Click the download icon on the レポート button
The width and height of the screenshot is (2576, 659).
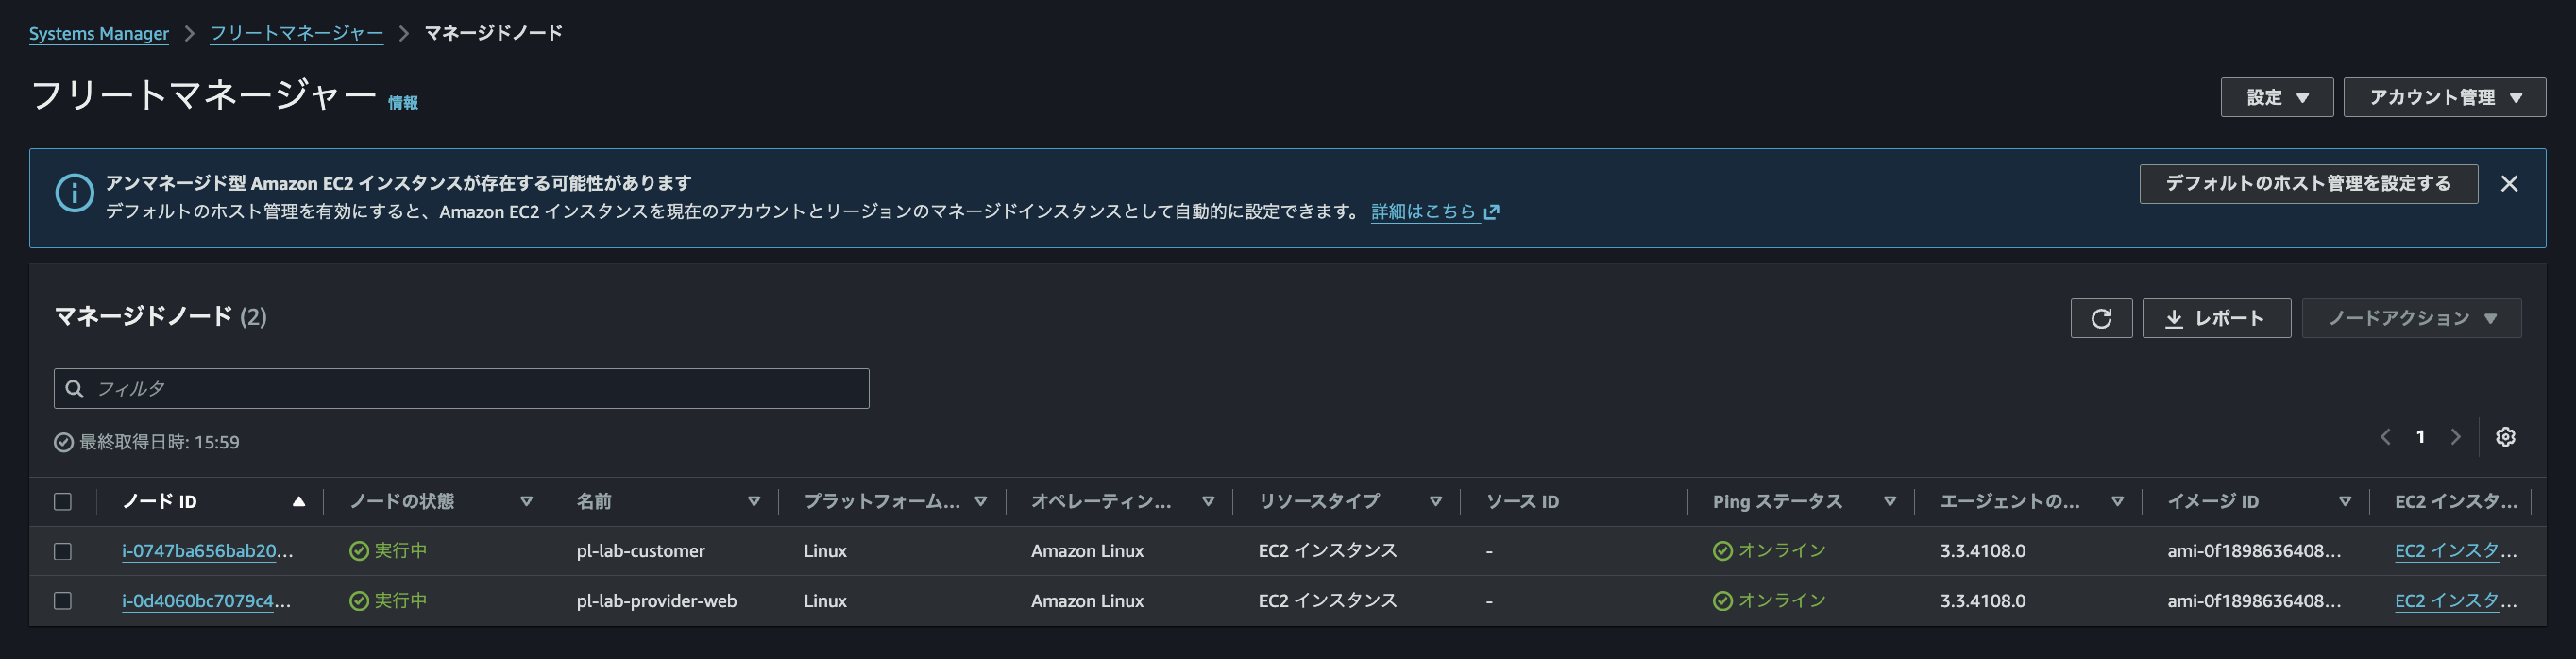tap(2174, 318)
